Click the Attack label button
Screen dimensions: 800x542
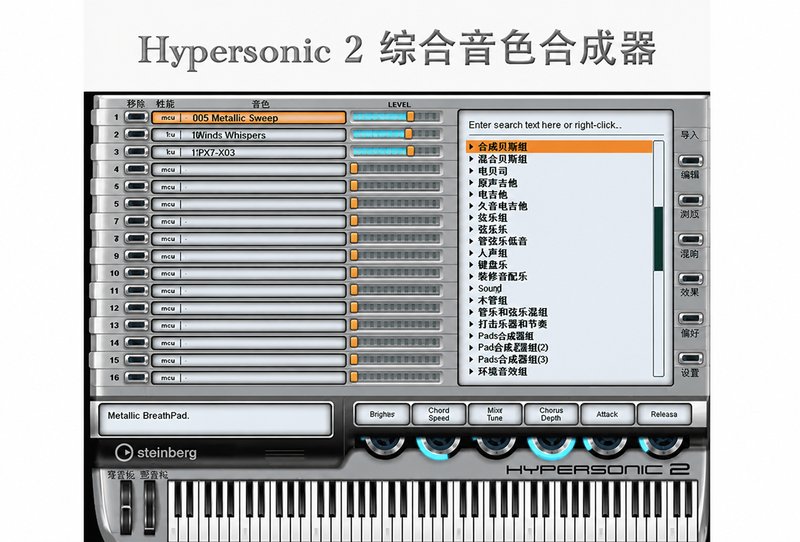(607, 414)
